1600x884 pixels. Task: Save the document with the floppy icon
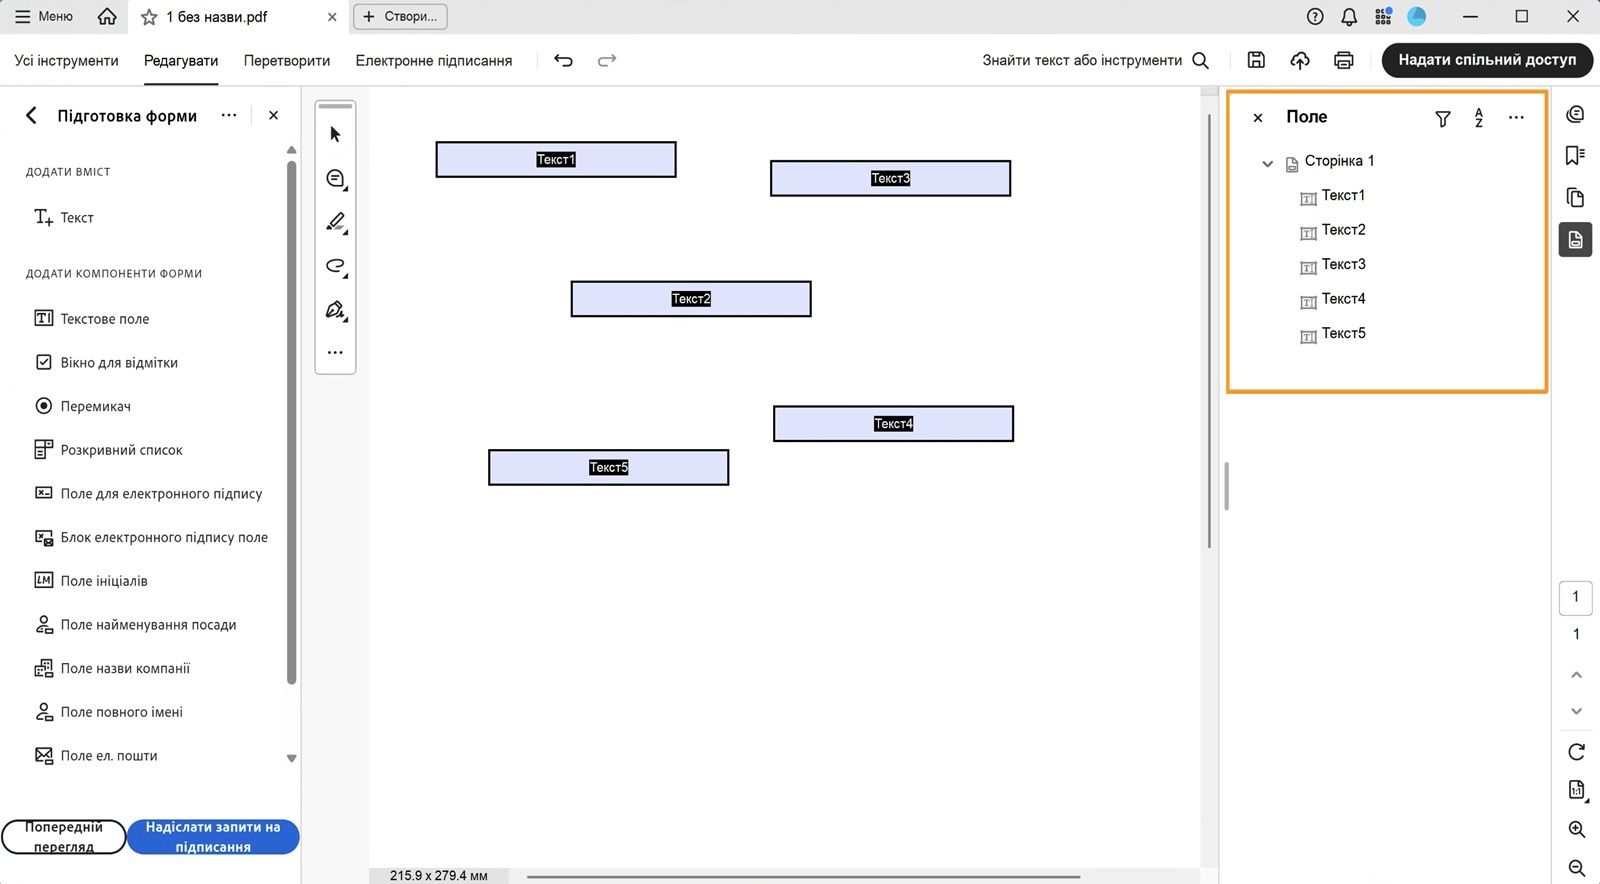pyautogui.click(x=1256, y=60)
